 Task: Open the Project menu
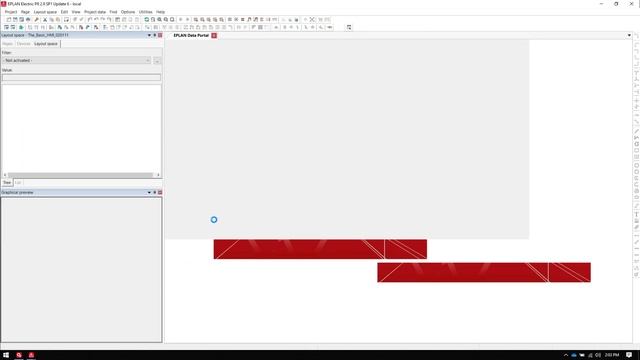[11, 12]
